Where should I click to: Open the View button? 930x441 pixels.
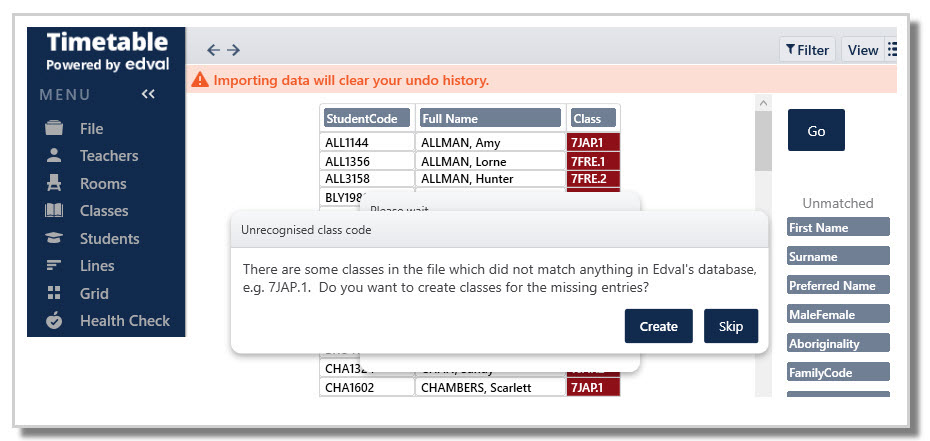(x=863, y=50)
